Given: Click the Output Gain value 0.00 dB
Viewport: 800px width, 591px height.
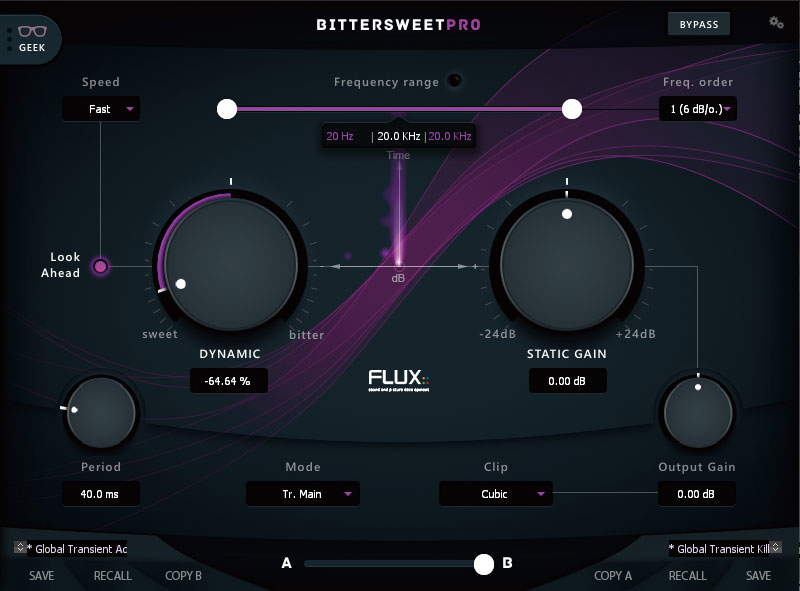Looking at the screenshot, I should pyautogui.click(x=696, y=494).
